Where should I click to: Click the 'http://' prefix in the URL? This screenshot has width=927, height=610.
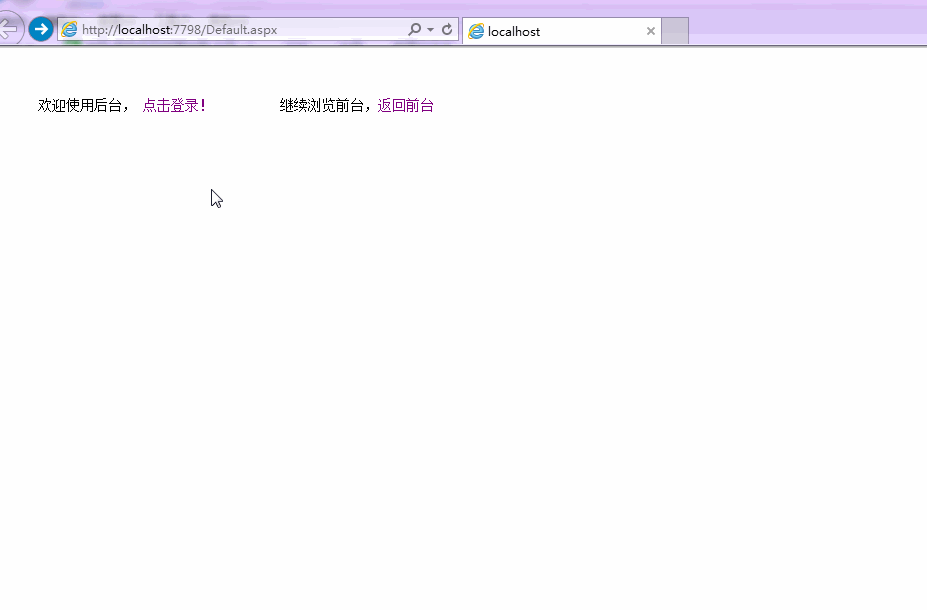pos(99,30)
